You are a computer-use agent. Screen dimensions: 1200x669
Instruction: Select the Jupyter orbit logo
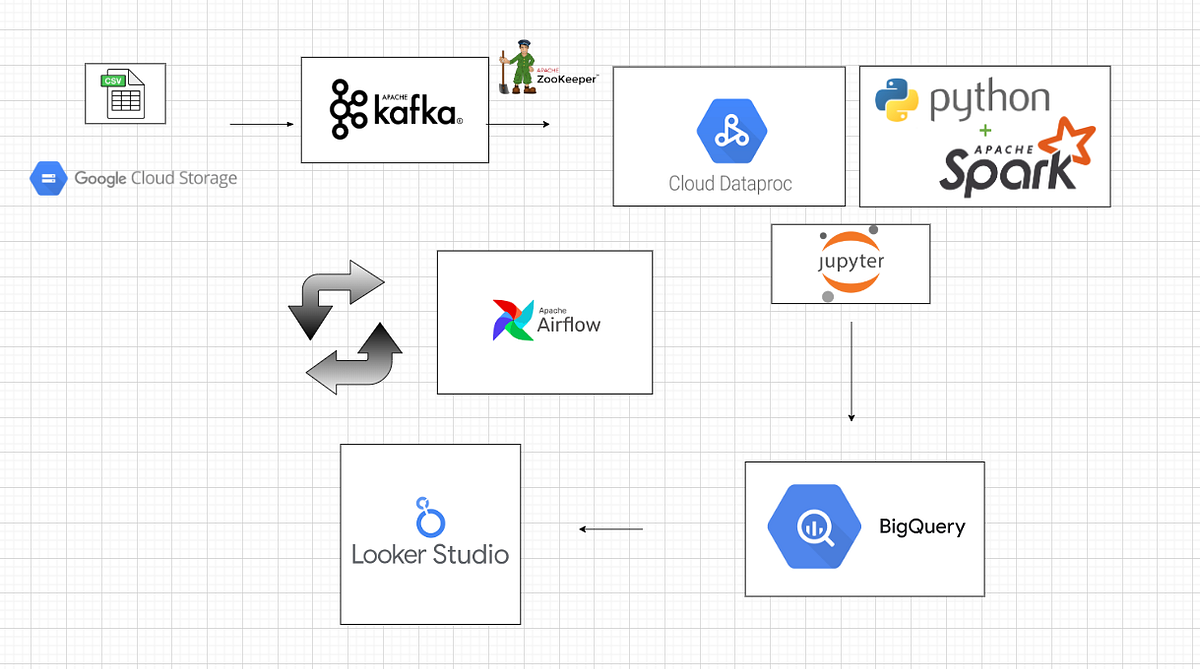click(x=849, y=262)
